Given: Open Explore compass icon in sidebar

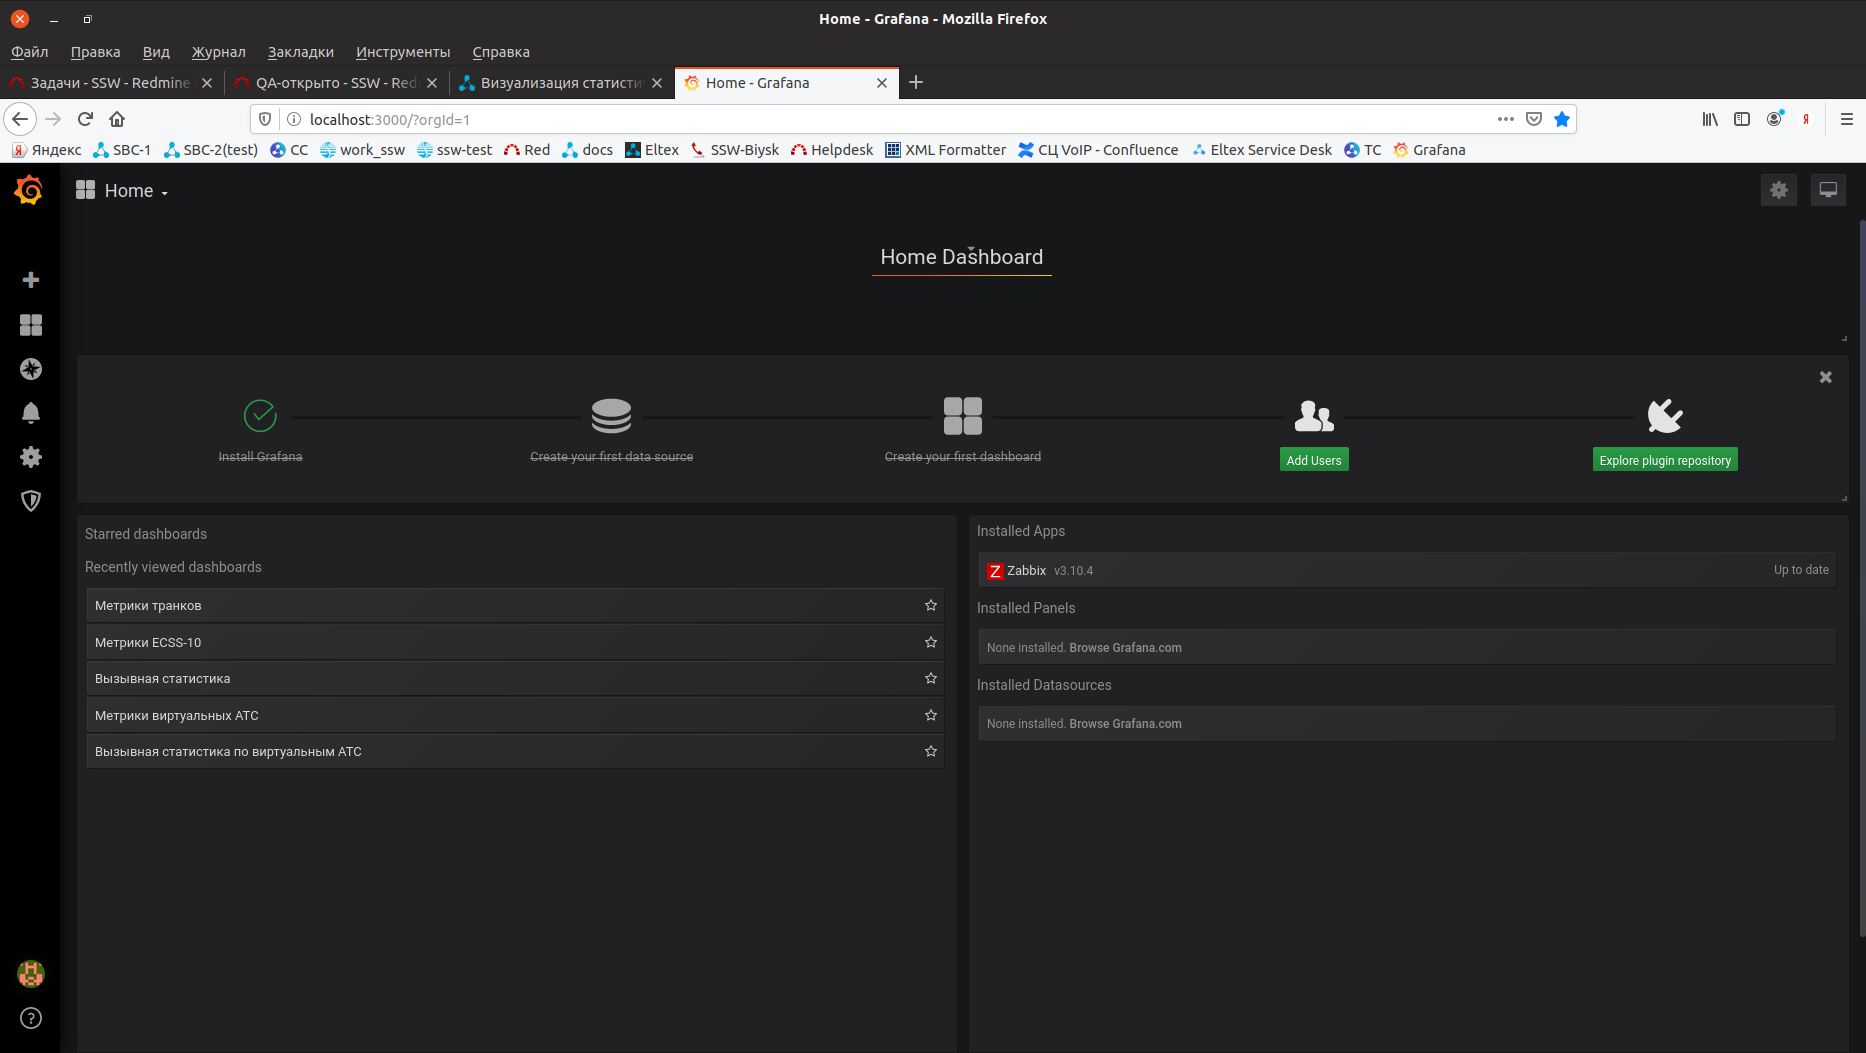Looking at the screenshot, I should pyautogui.click(x=31, y=369).
